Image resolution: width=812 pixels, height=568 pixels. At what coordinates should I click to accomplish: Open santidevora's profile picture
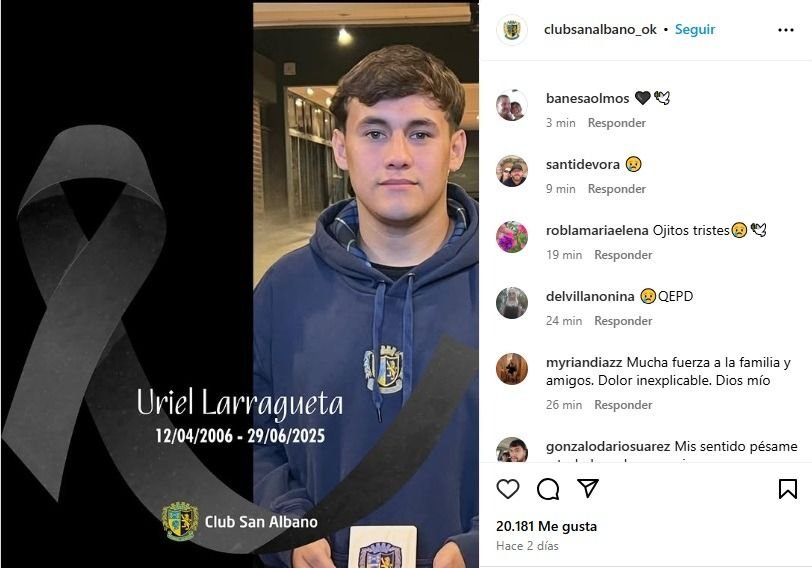512,171
